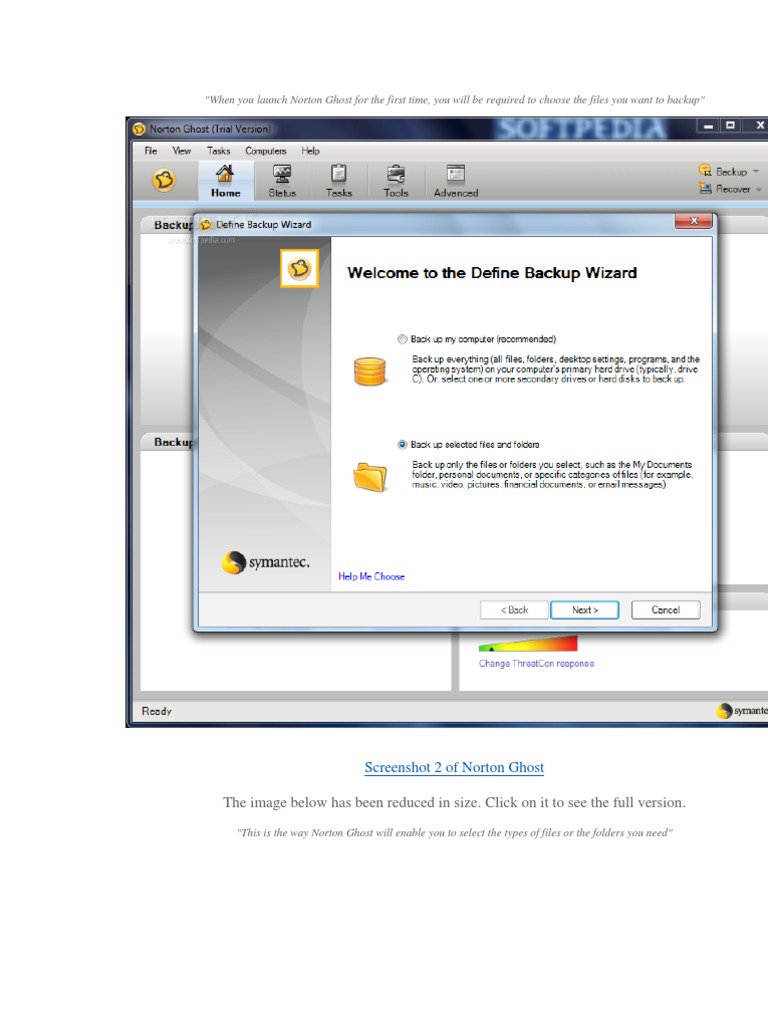Open the Advanced view icon
The image size is (768, 1024).
pos(456,174)
